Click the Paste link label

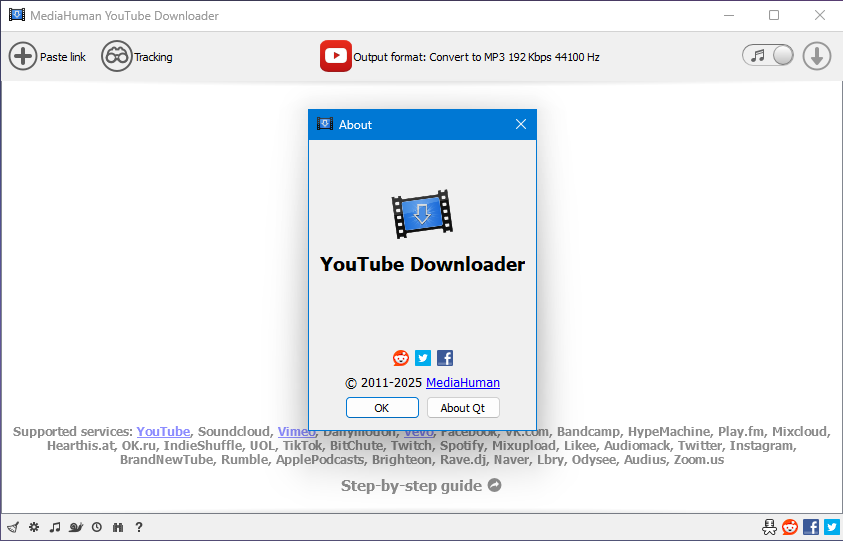(x=63, y=57)
